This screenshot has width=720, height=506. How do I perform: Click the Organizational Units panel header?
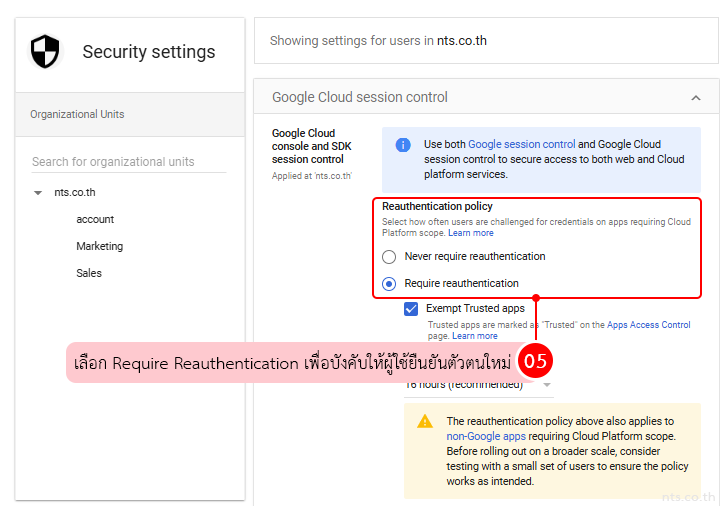pos(78,115)
